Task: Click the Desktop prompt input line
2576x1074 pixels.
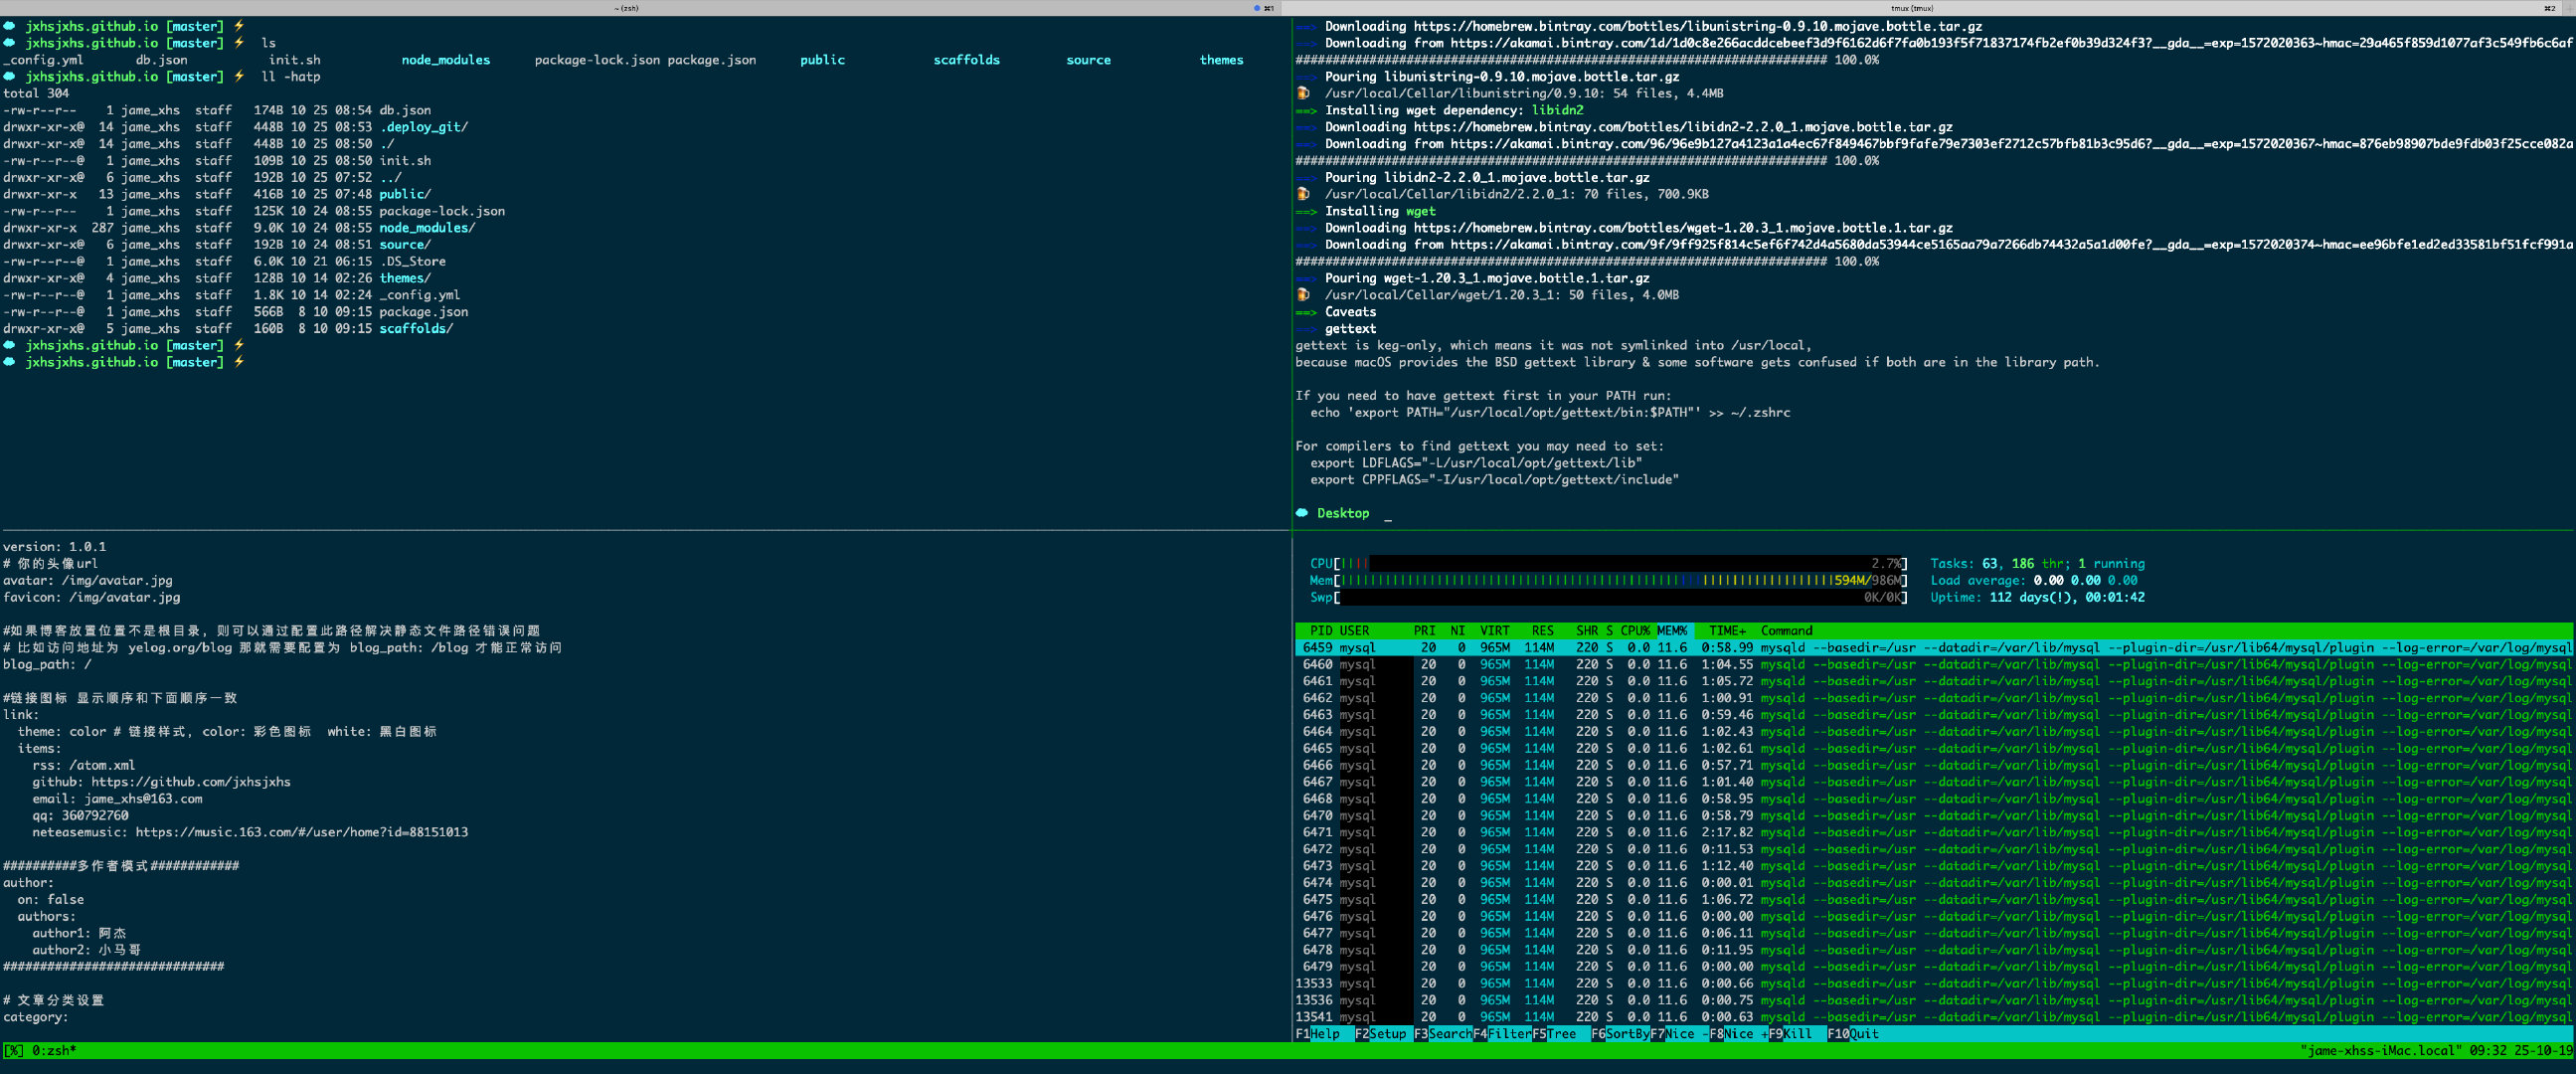Action: [x=1343, y=513]
